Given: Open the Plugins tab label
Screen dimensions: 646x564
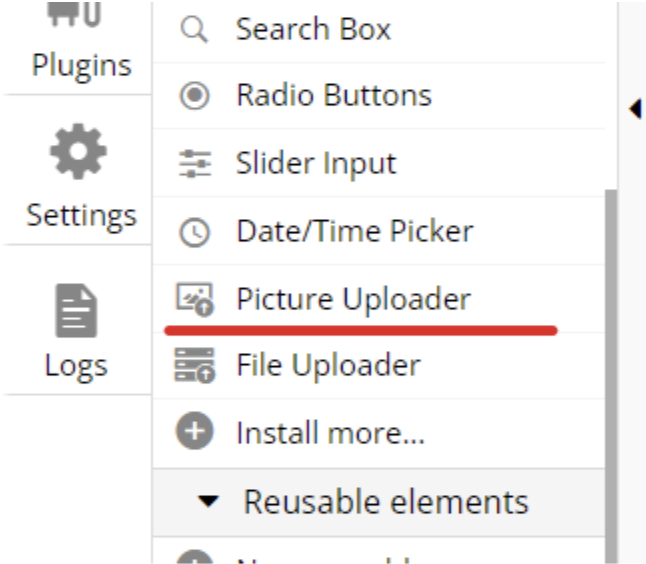Looking at the screenshot, I should pos(81,65).
